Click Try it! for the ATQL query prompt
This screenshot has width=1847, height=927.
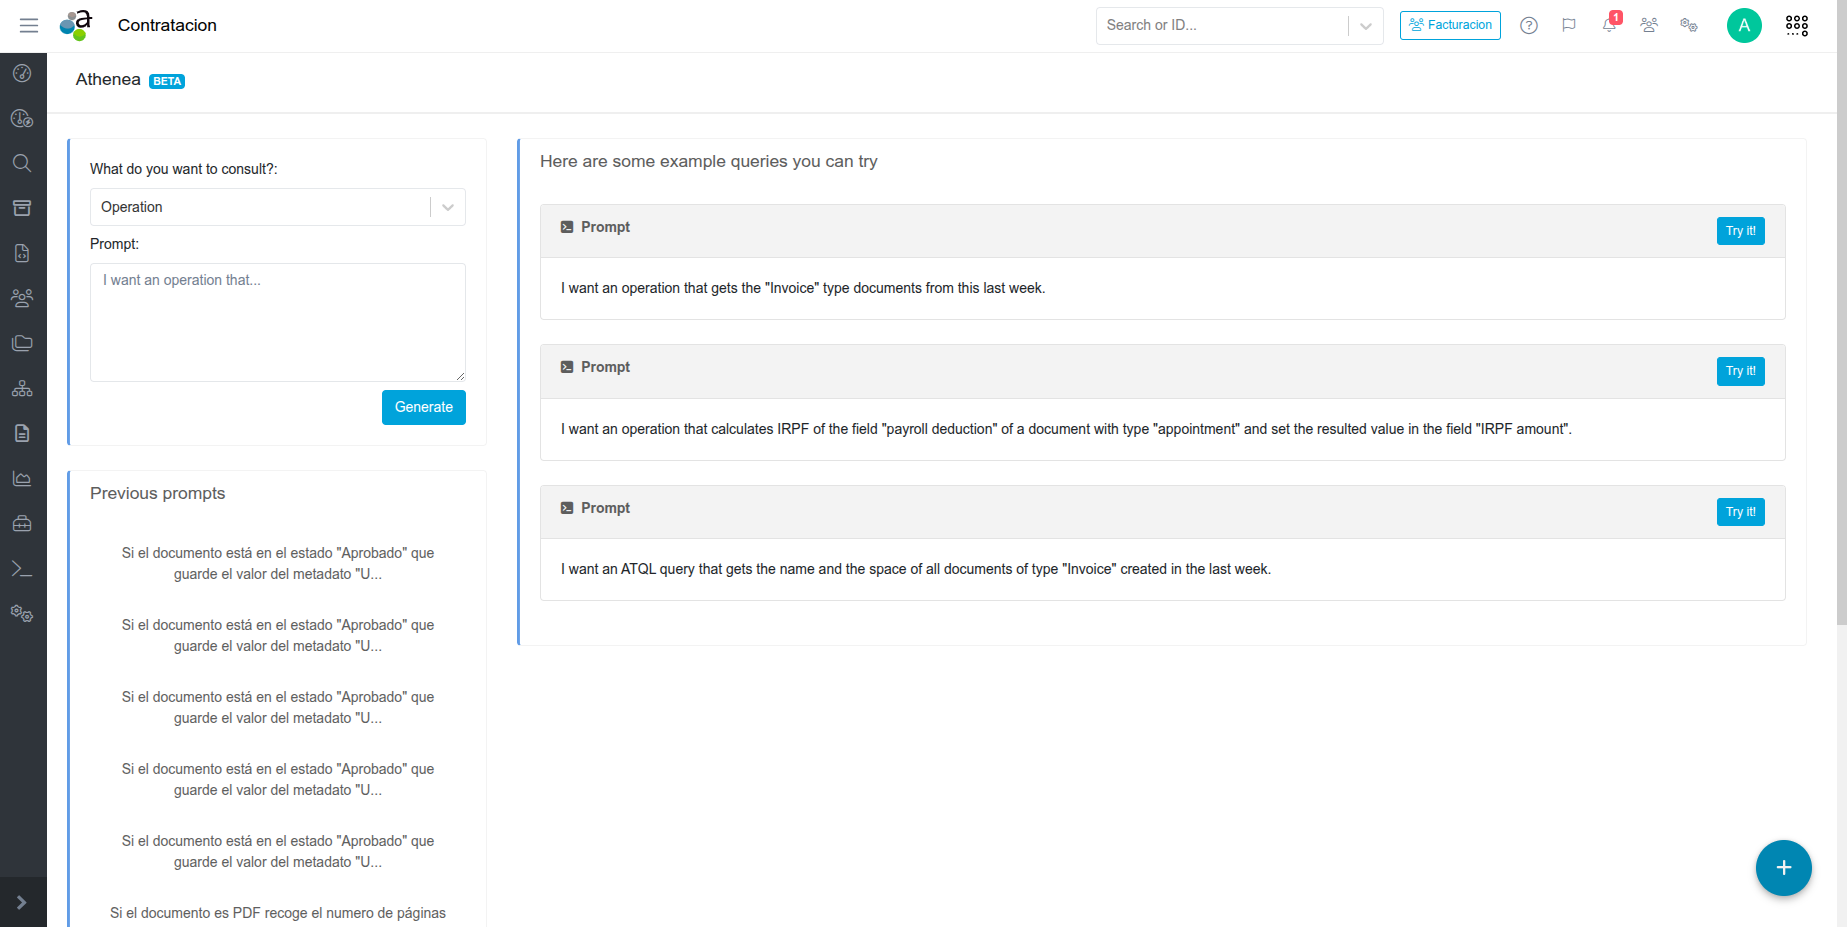1740,512
